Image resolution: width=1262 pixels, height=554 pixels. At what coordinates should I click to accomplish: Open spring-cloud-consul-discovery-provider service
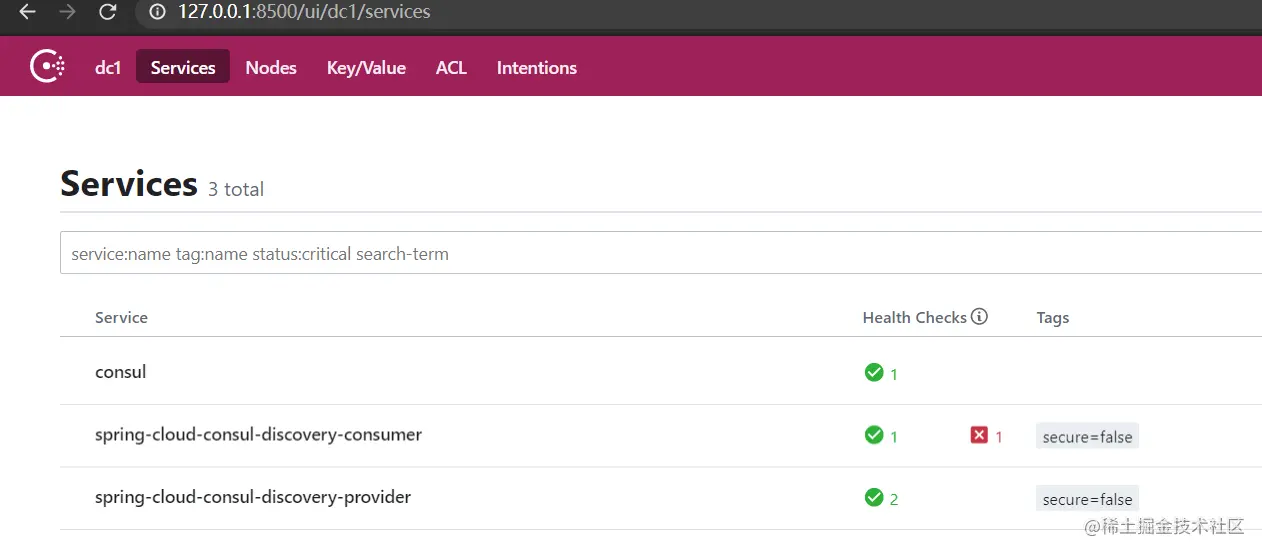pyautogui.click(x=253, y=497)
